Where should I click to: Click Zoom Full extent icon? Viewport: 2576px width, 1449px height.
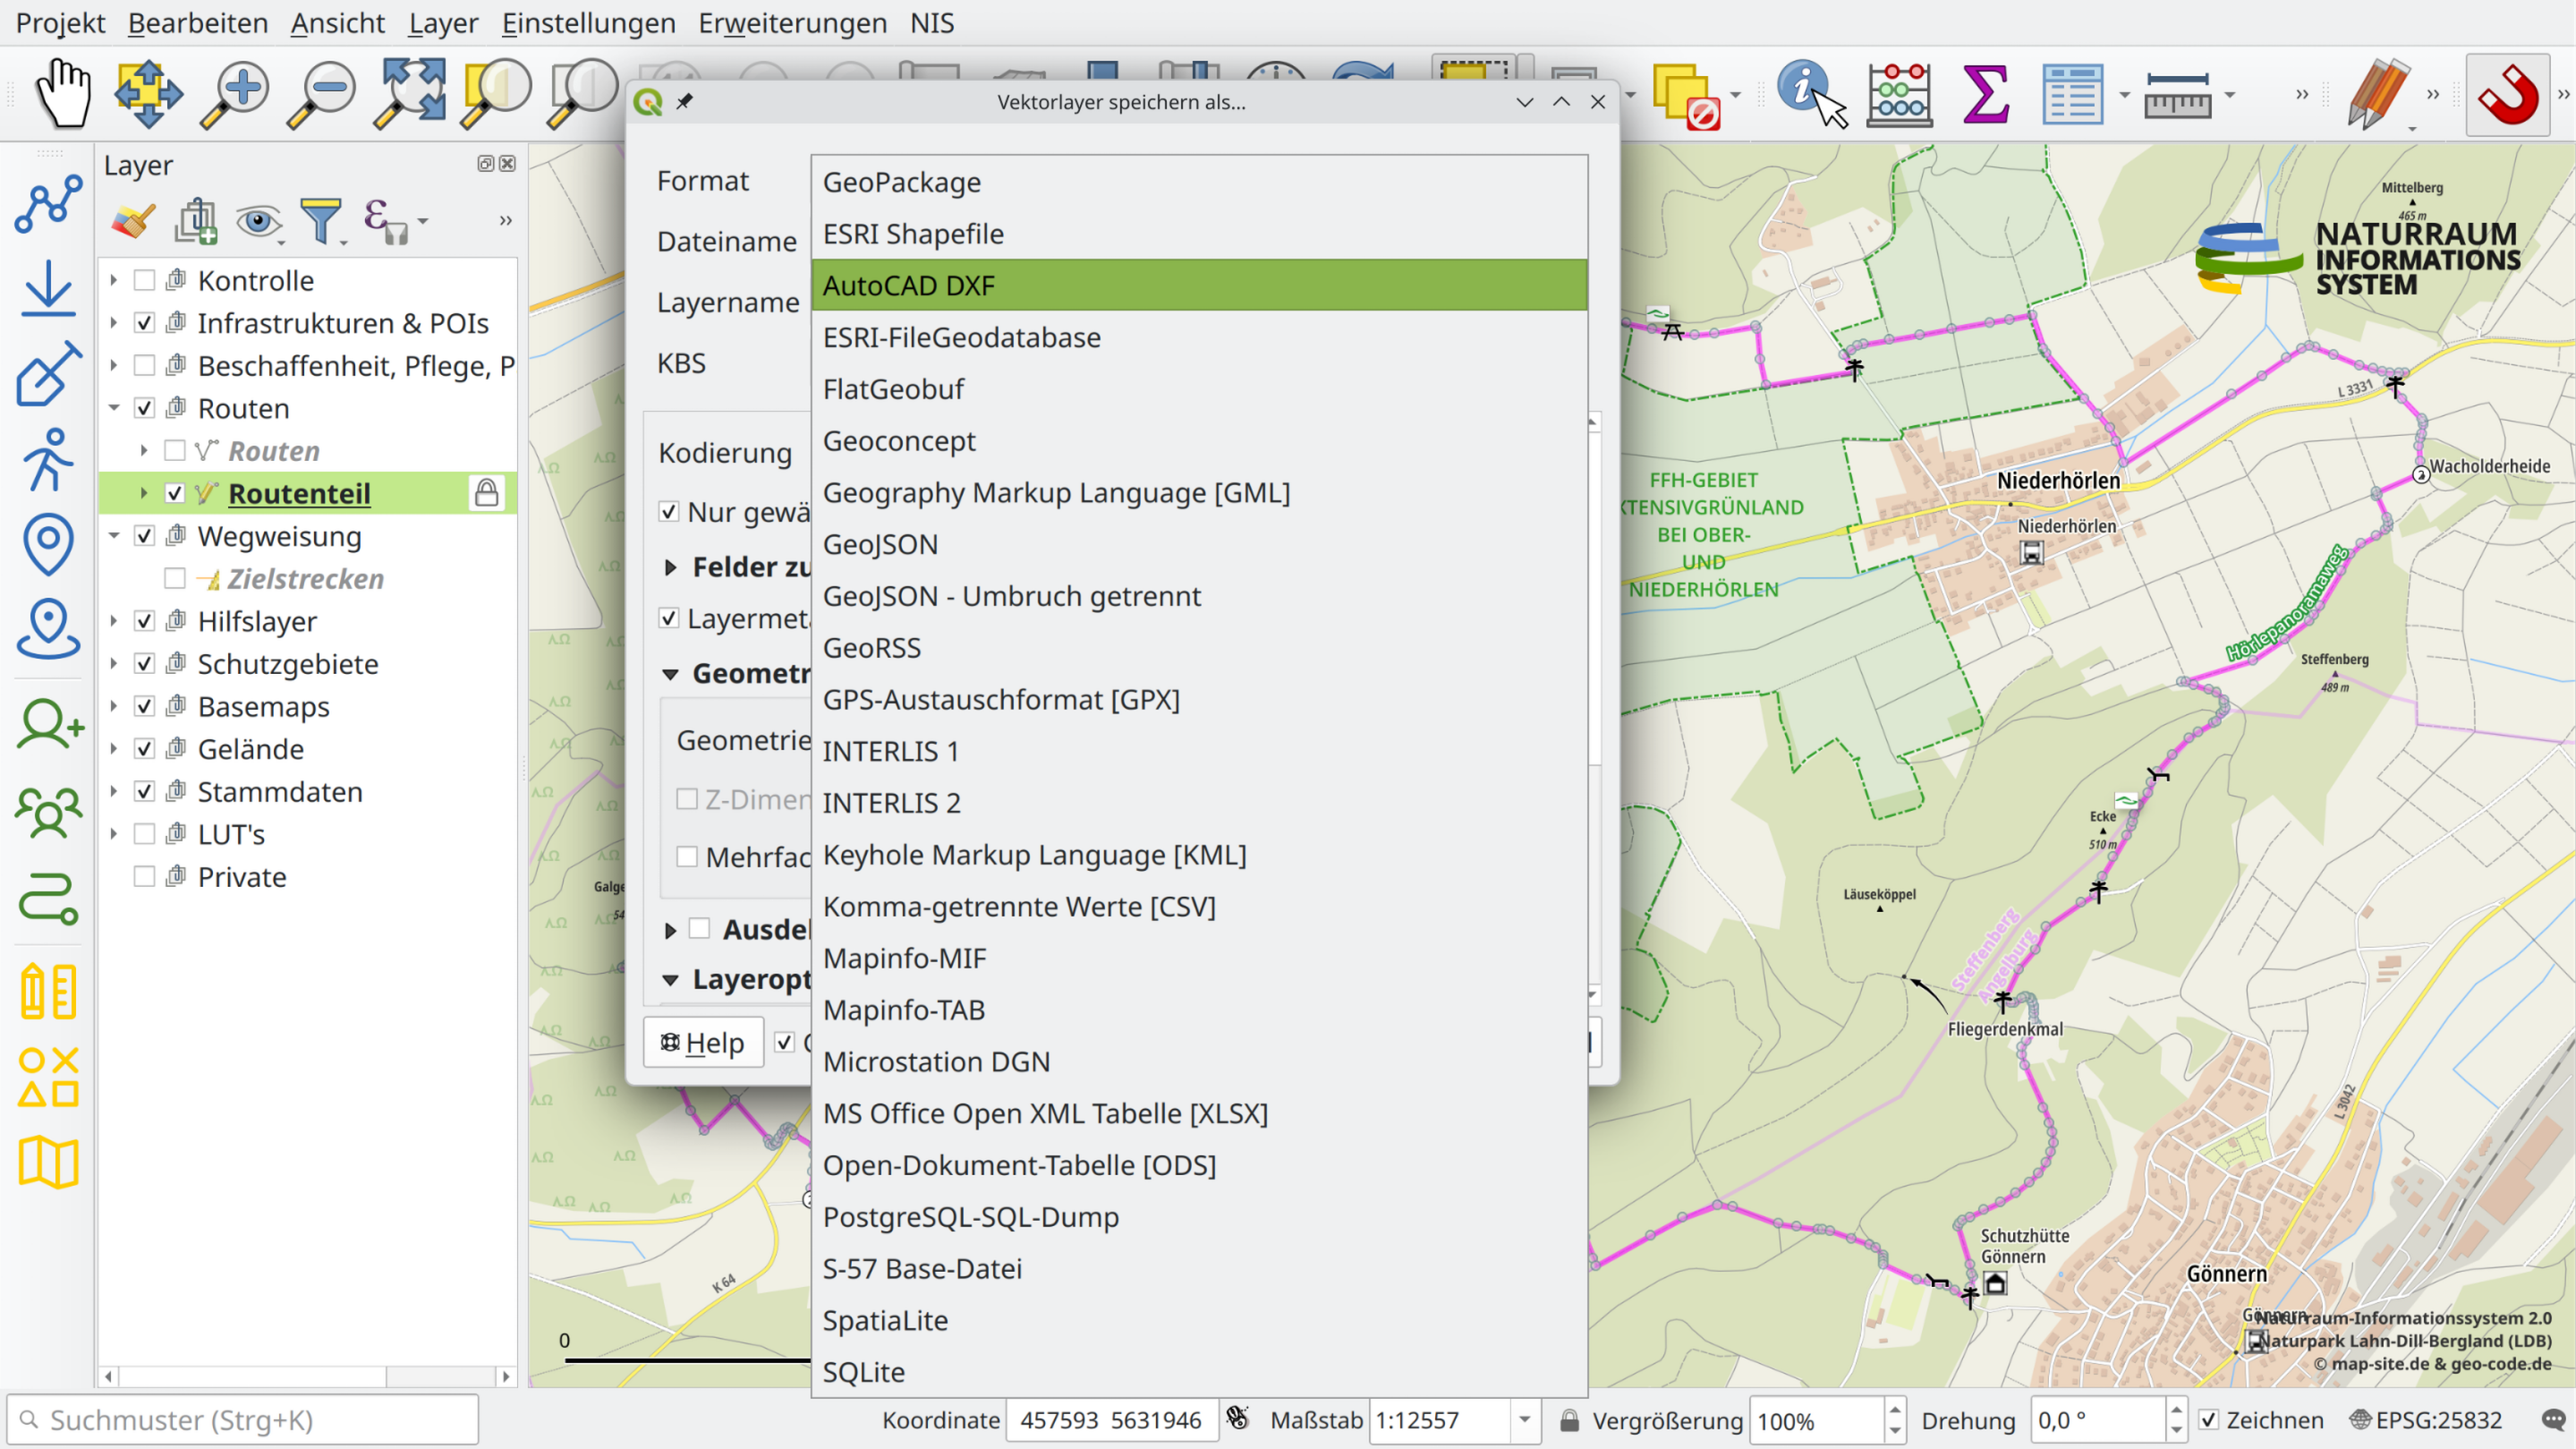pyautogui.click(x=409, y=95)
